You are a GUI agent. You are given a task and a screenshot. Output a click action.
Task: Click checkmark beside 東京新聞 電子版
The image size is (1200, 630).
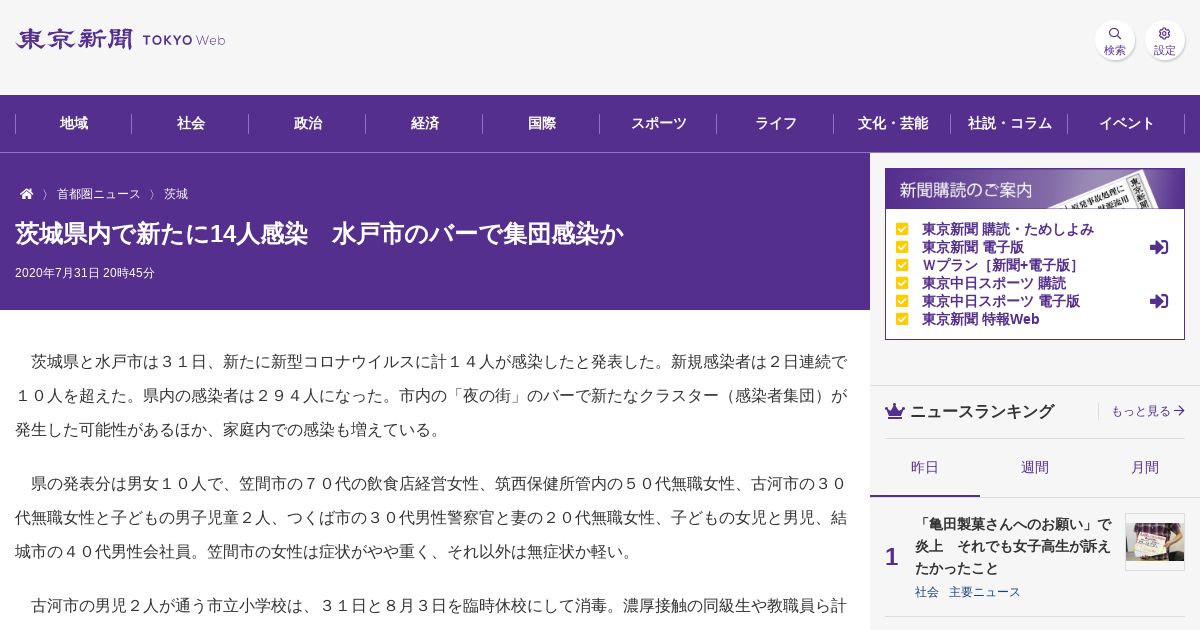click(x=902, y=247)
